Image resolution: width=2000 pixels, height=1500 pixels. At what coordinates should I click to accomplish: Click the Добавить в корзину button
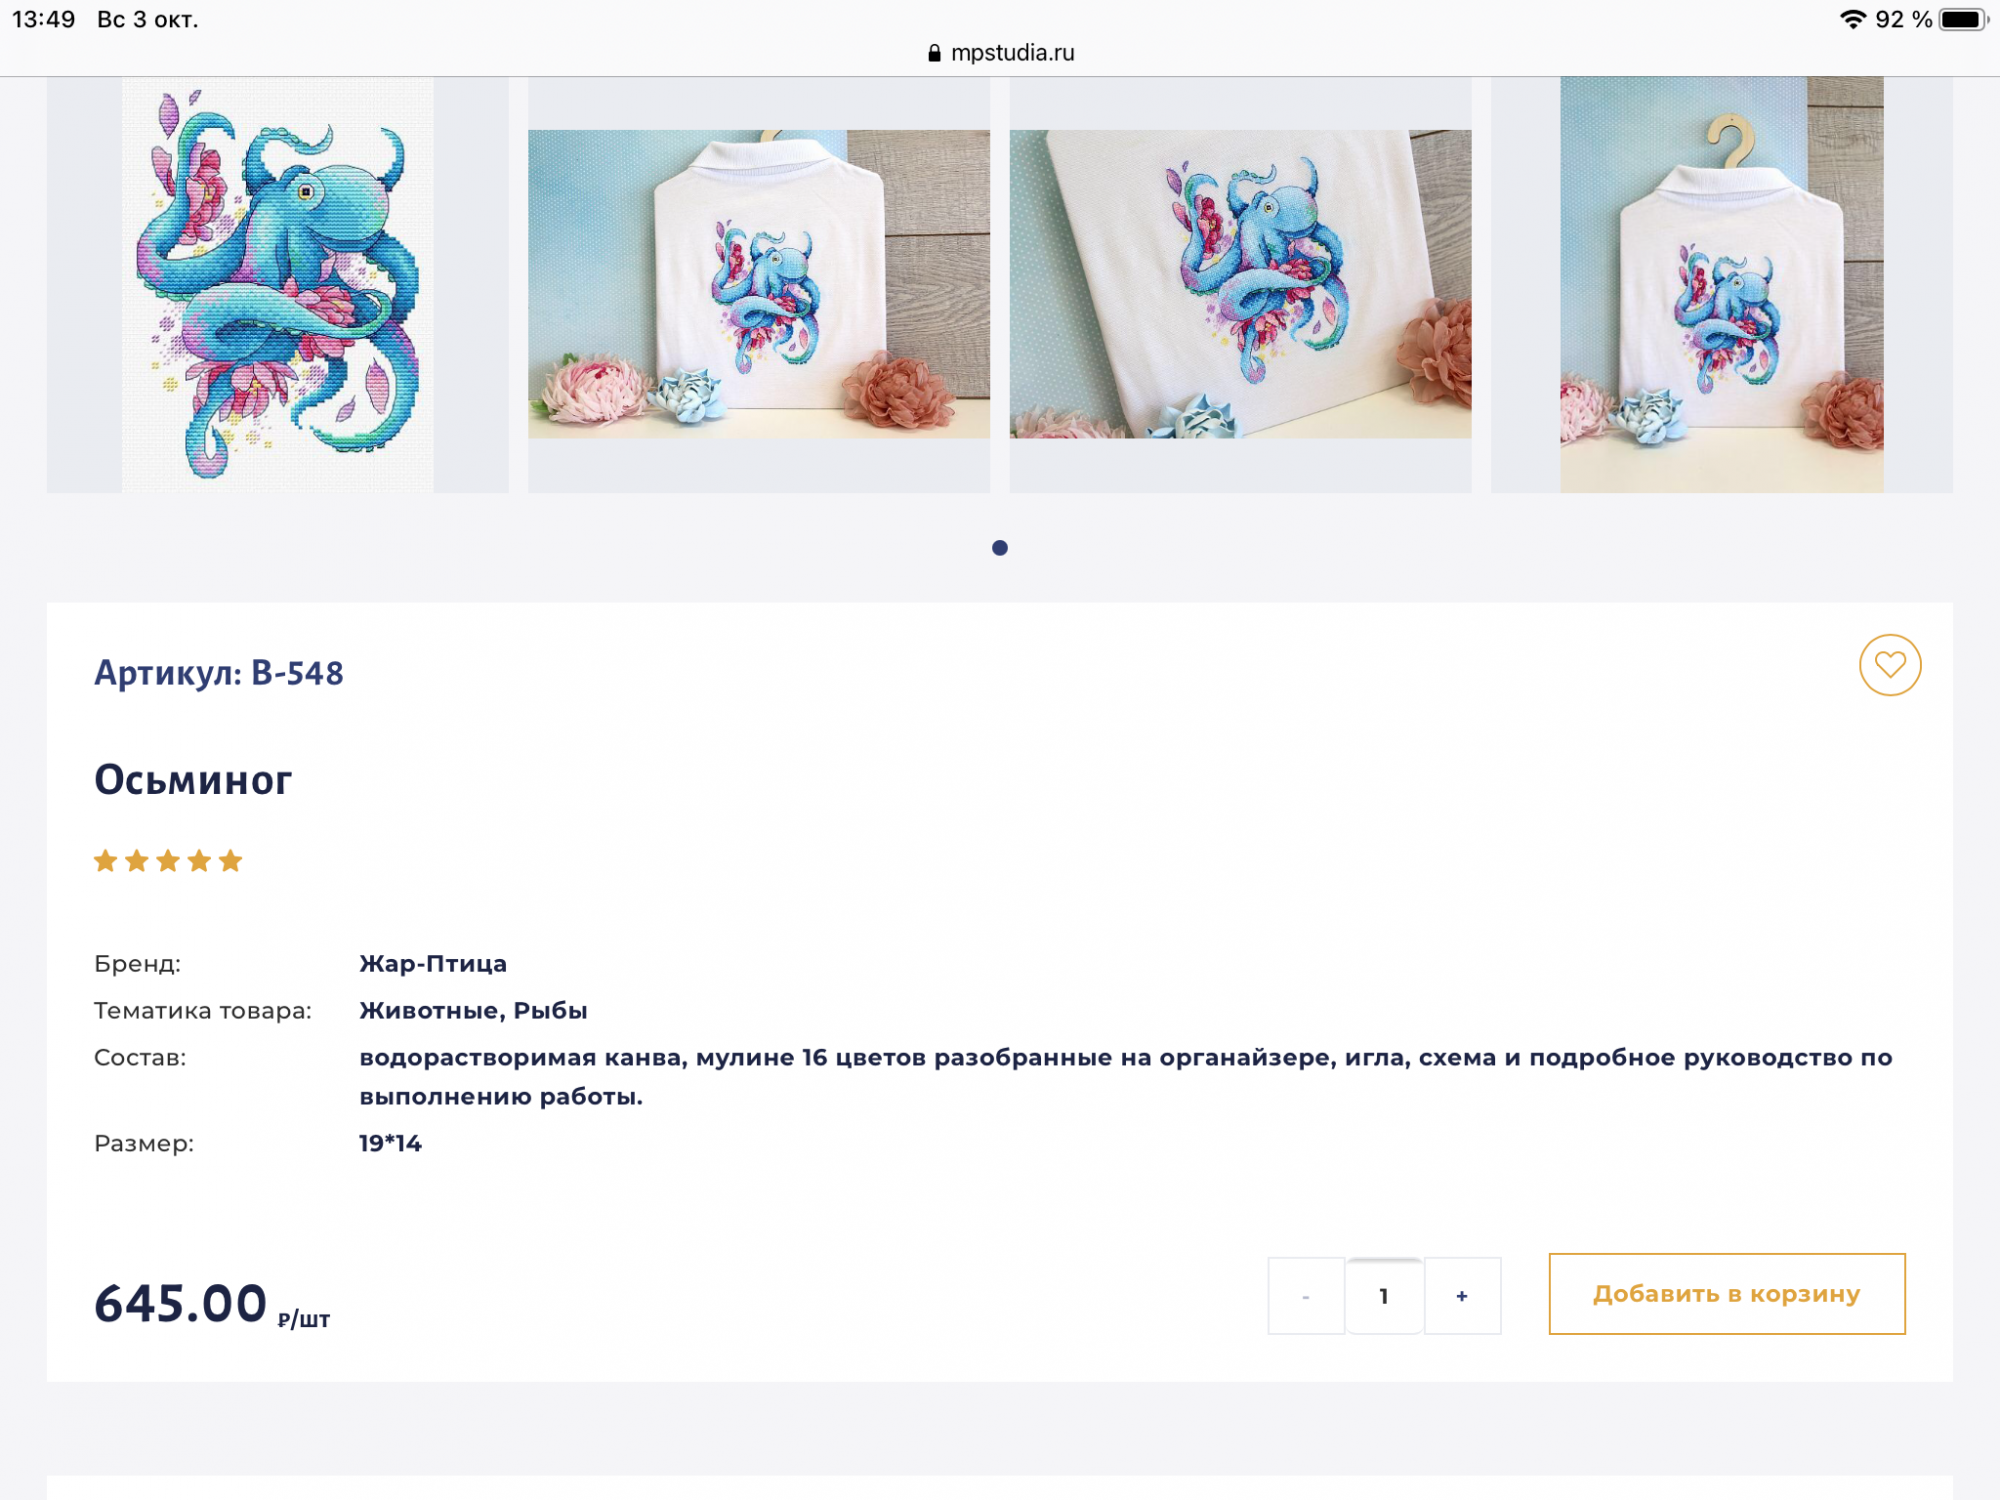pyautogui.click(x=1727, y=1294)
